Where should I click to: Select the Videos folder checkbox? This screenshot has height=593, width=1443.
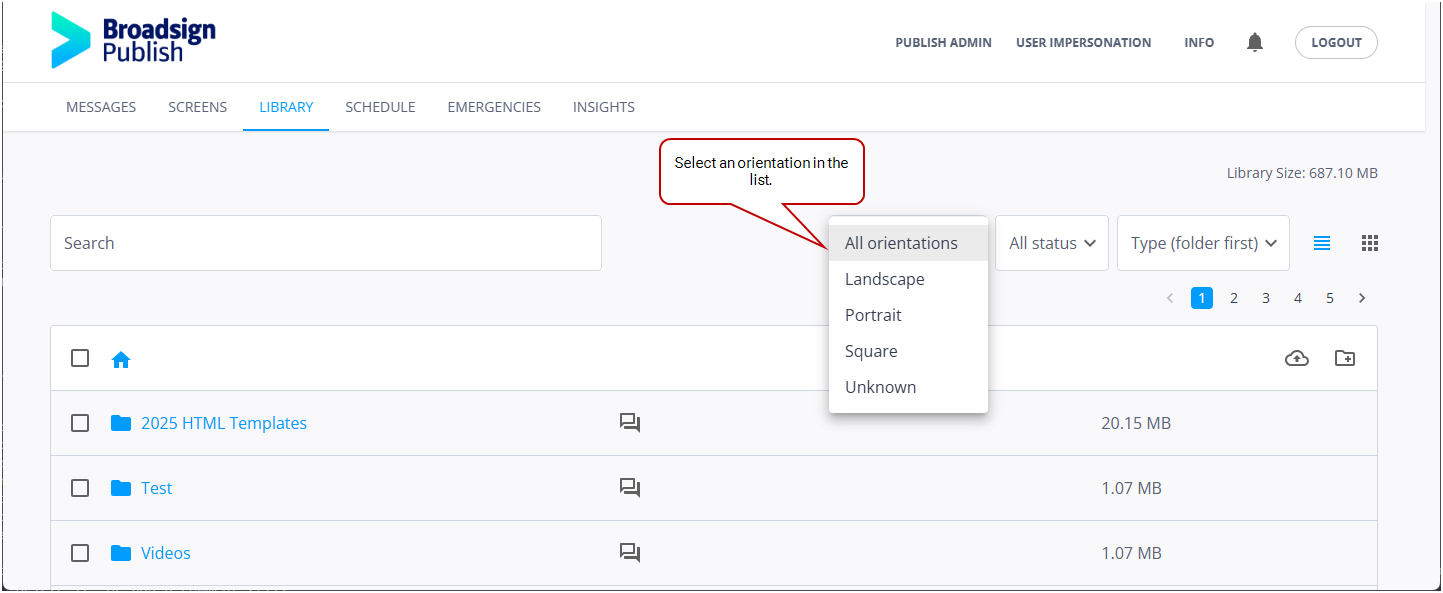coord(80,553)
